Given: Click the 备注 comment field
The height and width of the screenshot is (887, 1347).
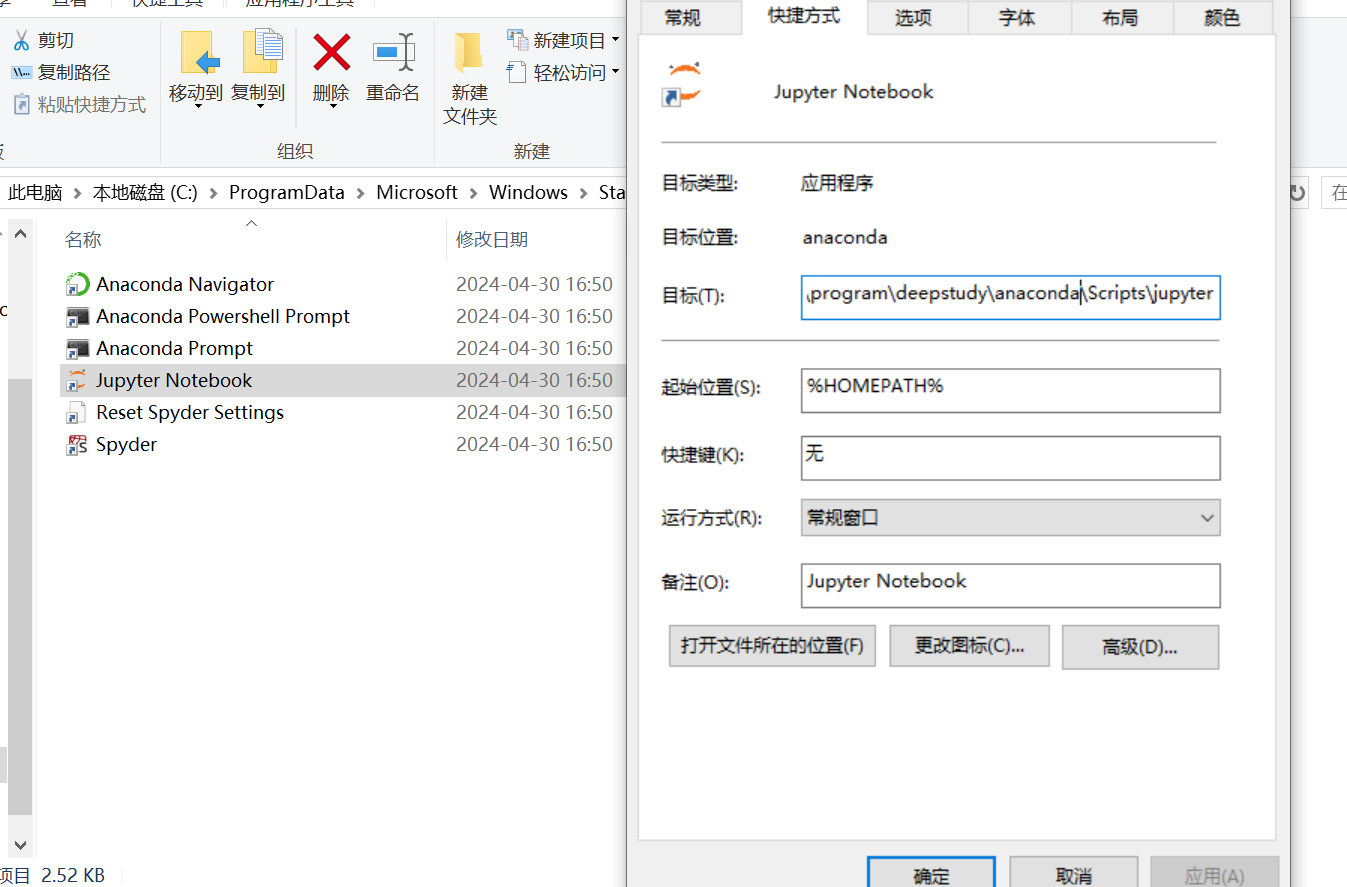Looking at the screenshot, I should [x=1010, y=586].
